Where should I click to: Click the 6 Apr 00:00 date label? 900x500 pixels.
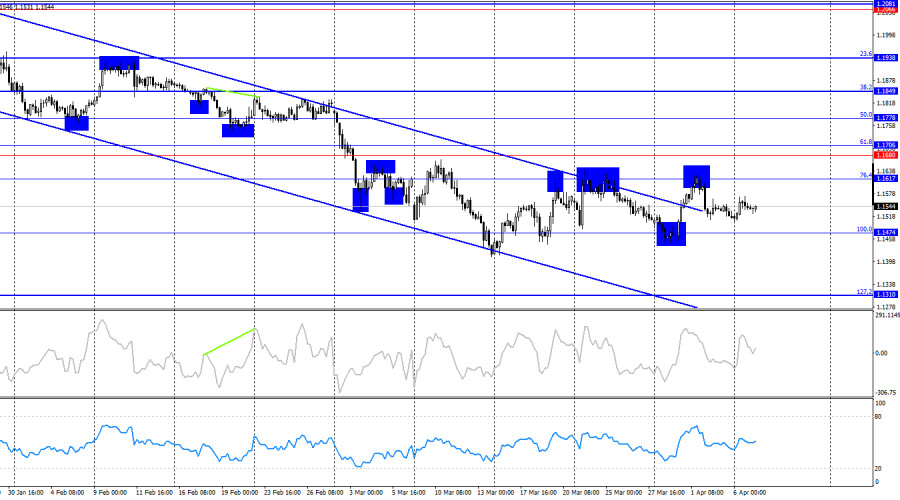749,493
